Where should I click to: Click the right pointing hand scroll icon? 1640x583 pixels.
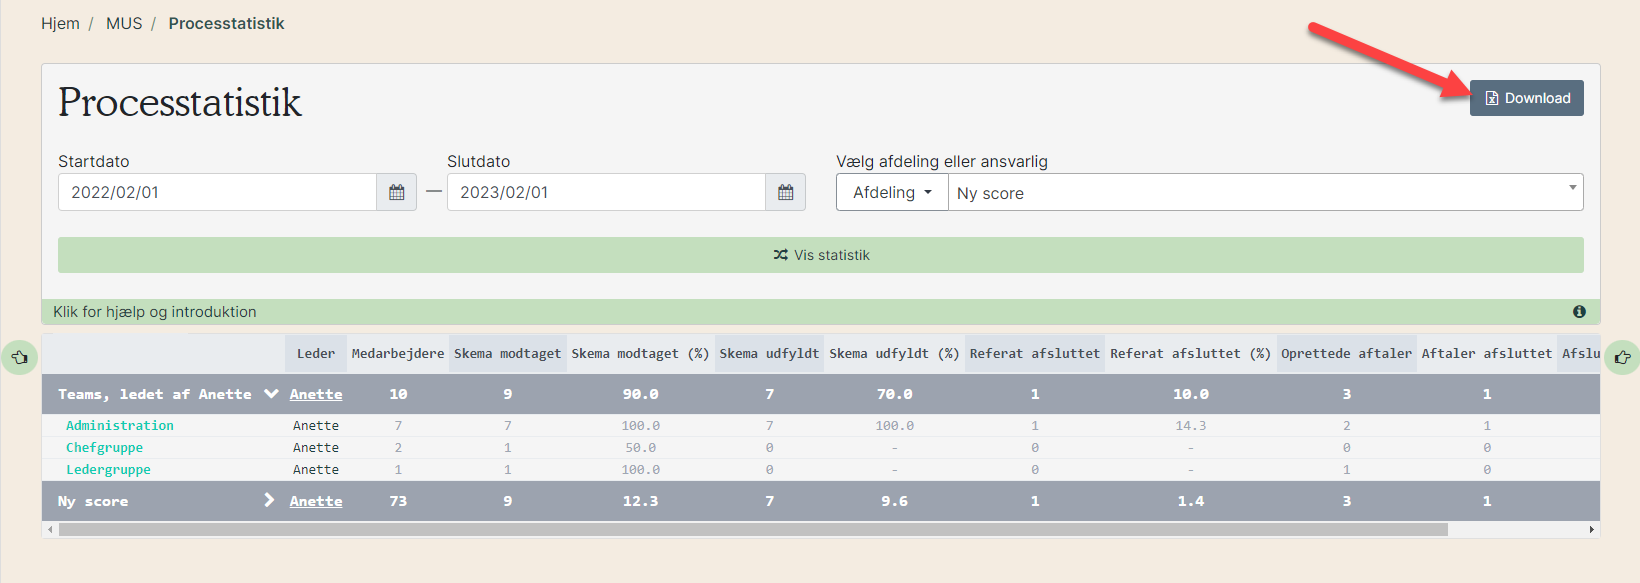[1622, 357]
